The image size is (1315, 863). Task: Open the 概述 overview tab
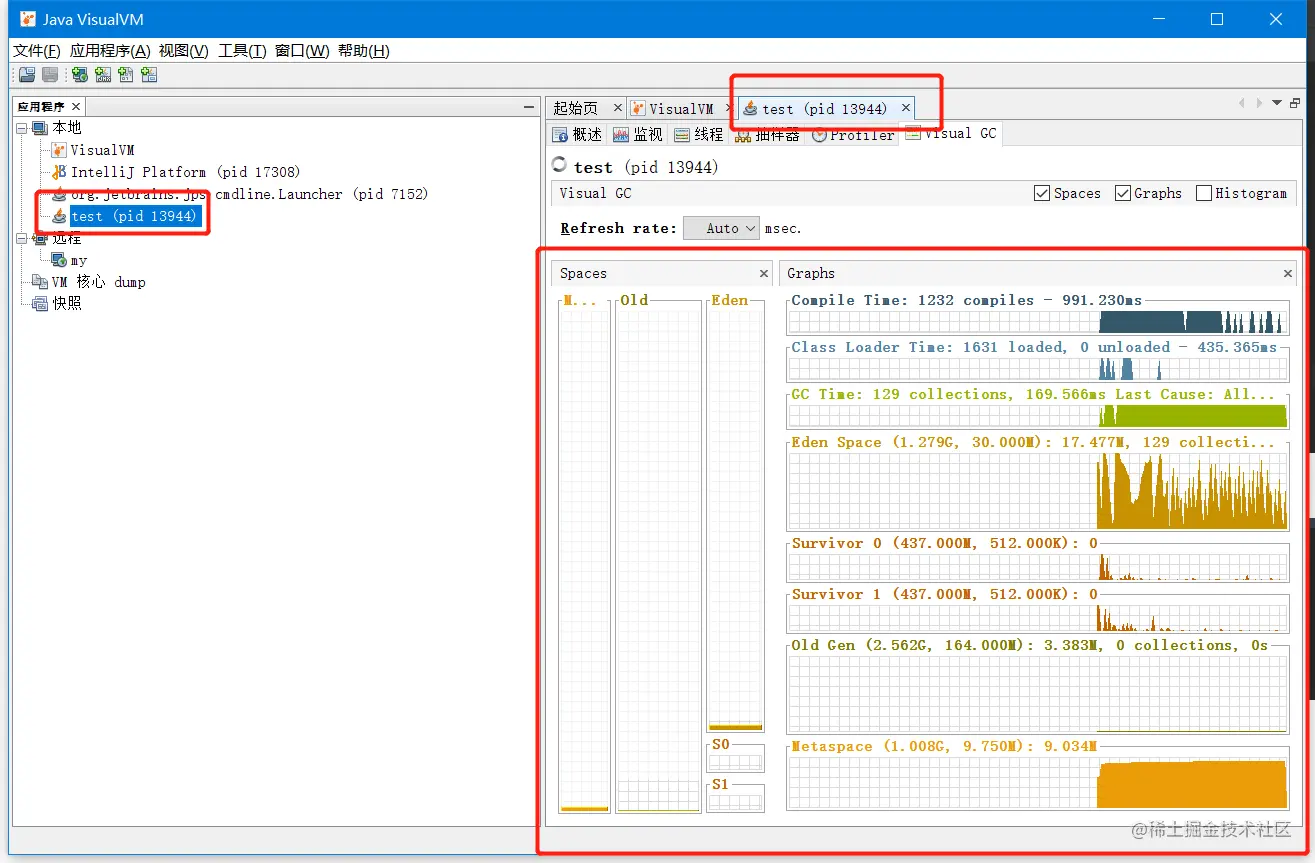coord(579,134)
